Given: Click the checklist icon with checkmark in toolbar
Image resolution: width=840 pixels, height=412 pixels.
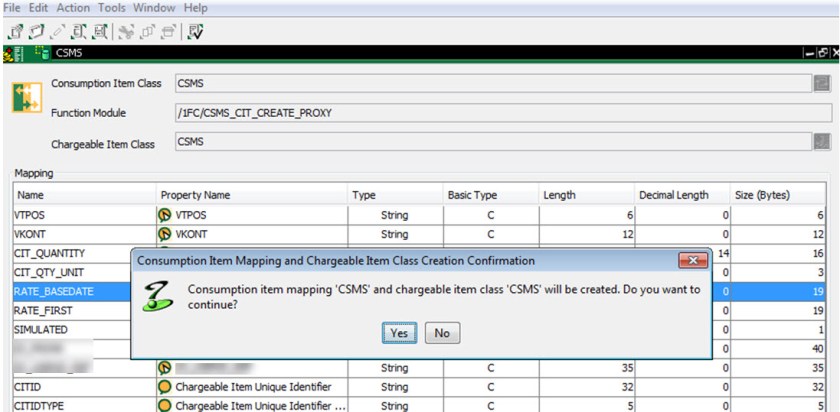Looking at the screenshot, I should pyautogui.click(x=196, y=32).
